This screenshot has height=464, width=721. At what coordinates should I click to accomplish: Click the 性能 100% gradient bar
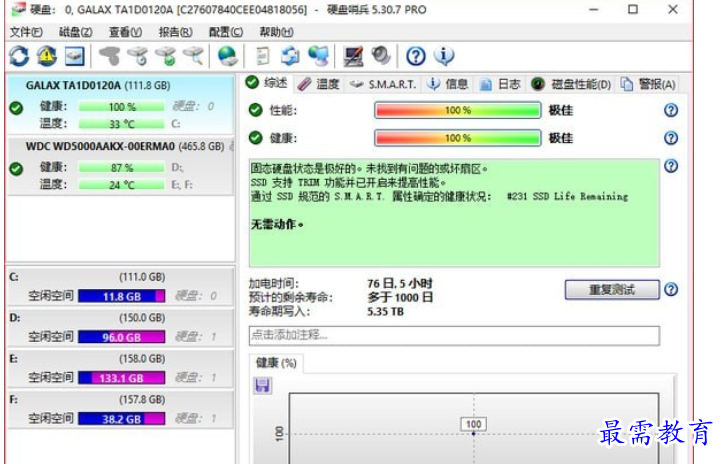click(458, 110)
